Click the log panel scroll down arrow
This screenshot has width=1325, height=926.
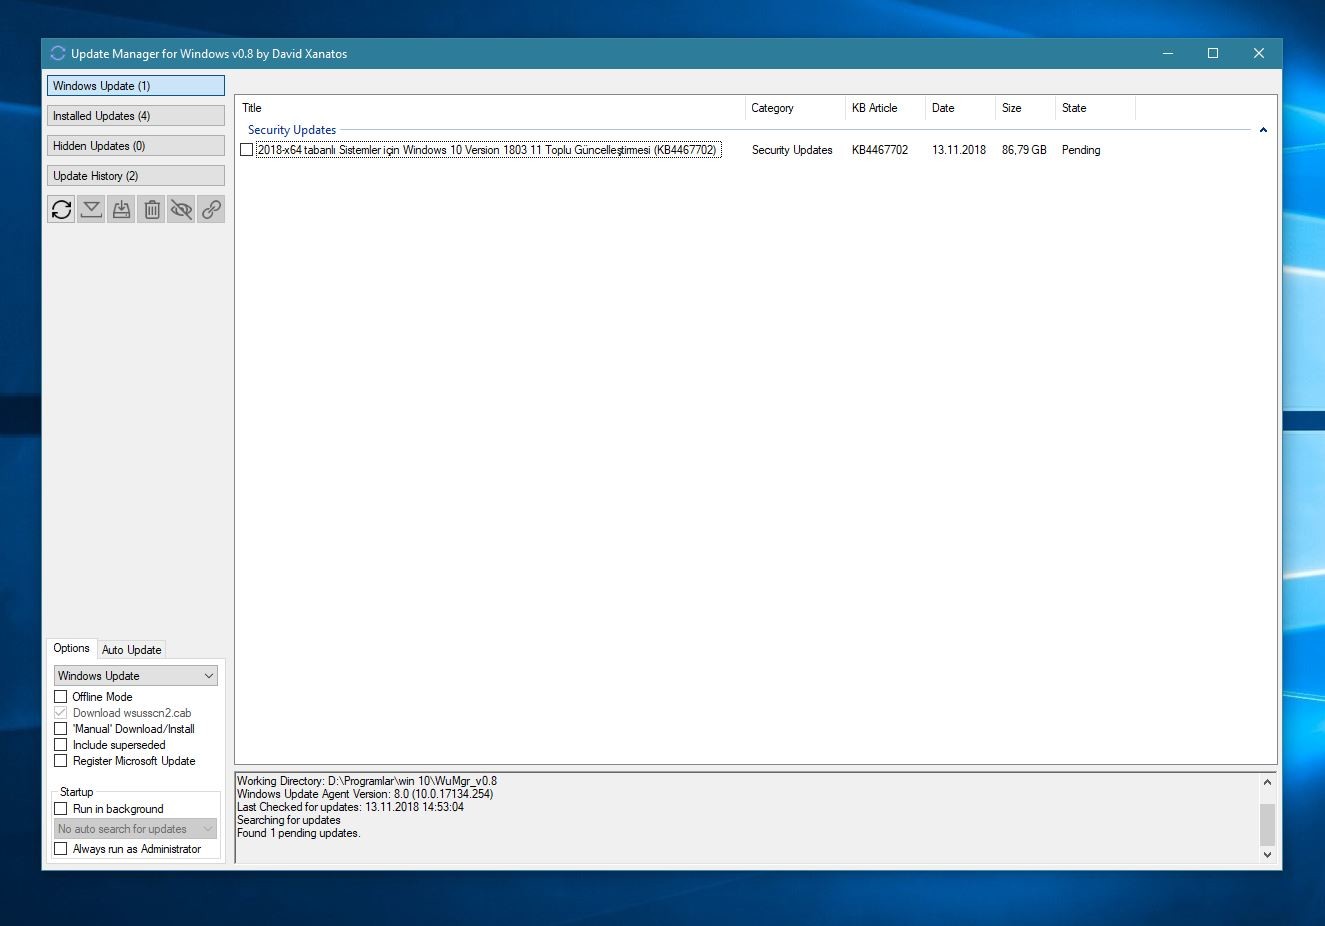point(1267,855)
